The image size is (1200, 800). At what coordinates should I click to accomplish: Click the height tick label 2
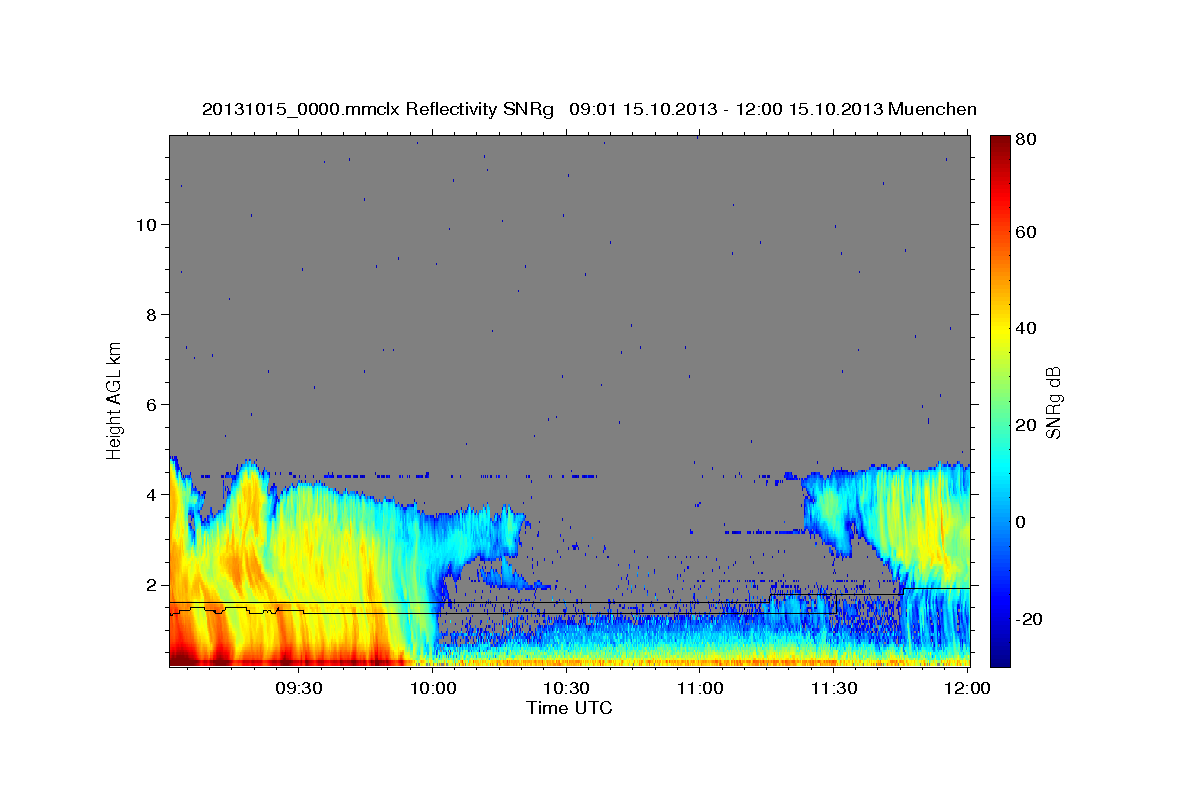pos(153,584)
